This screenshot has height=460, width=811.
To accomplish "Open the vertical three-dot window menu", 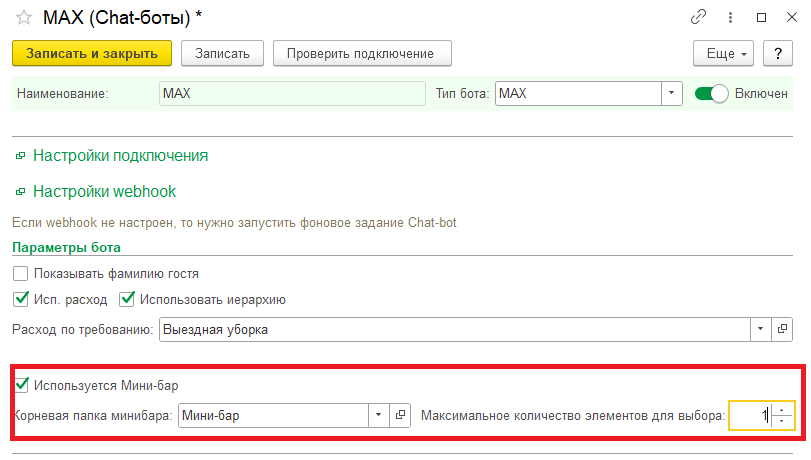I will (730, 18).
